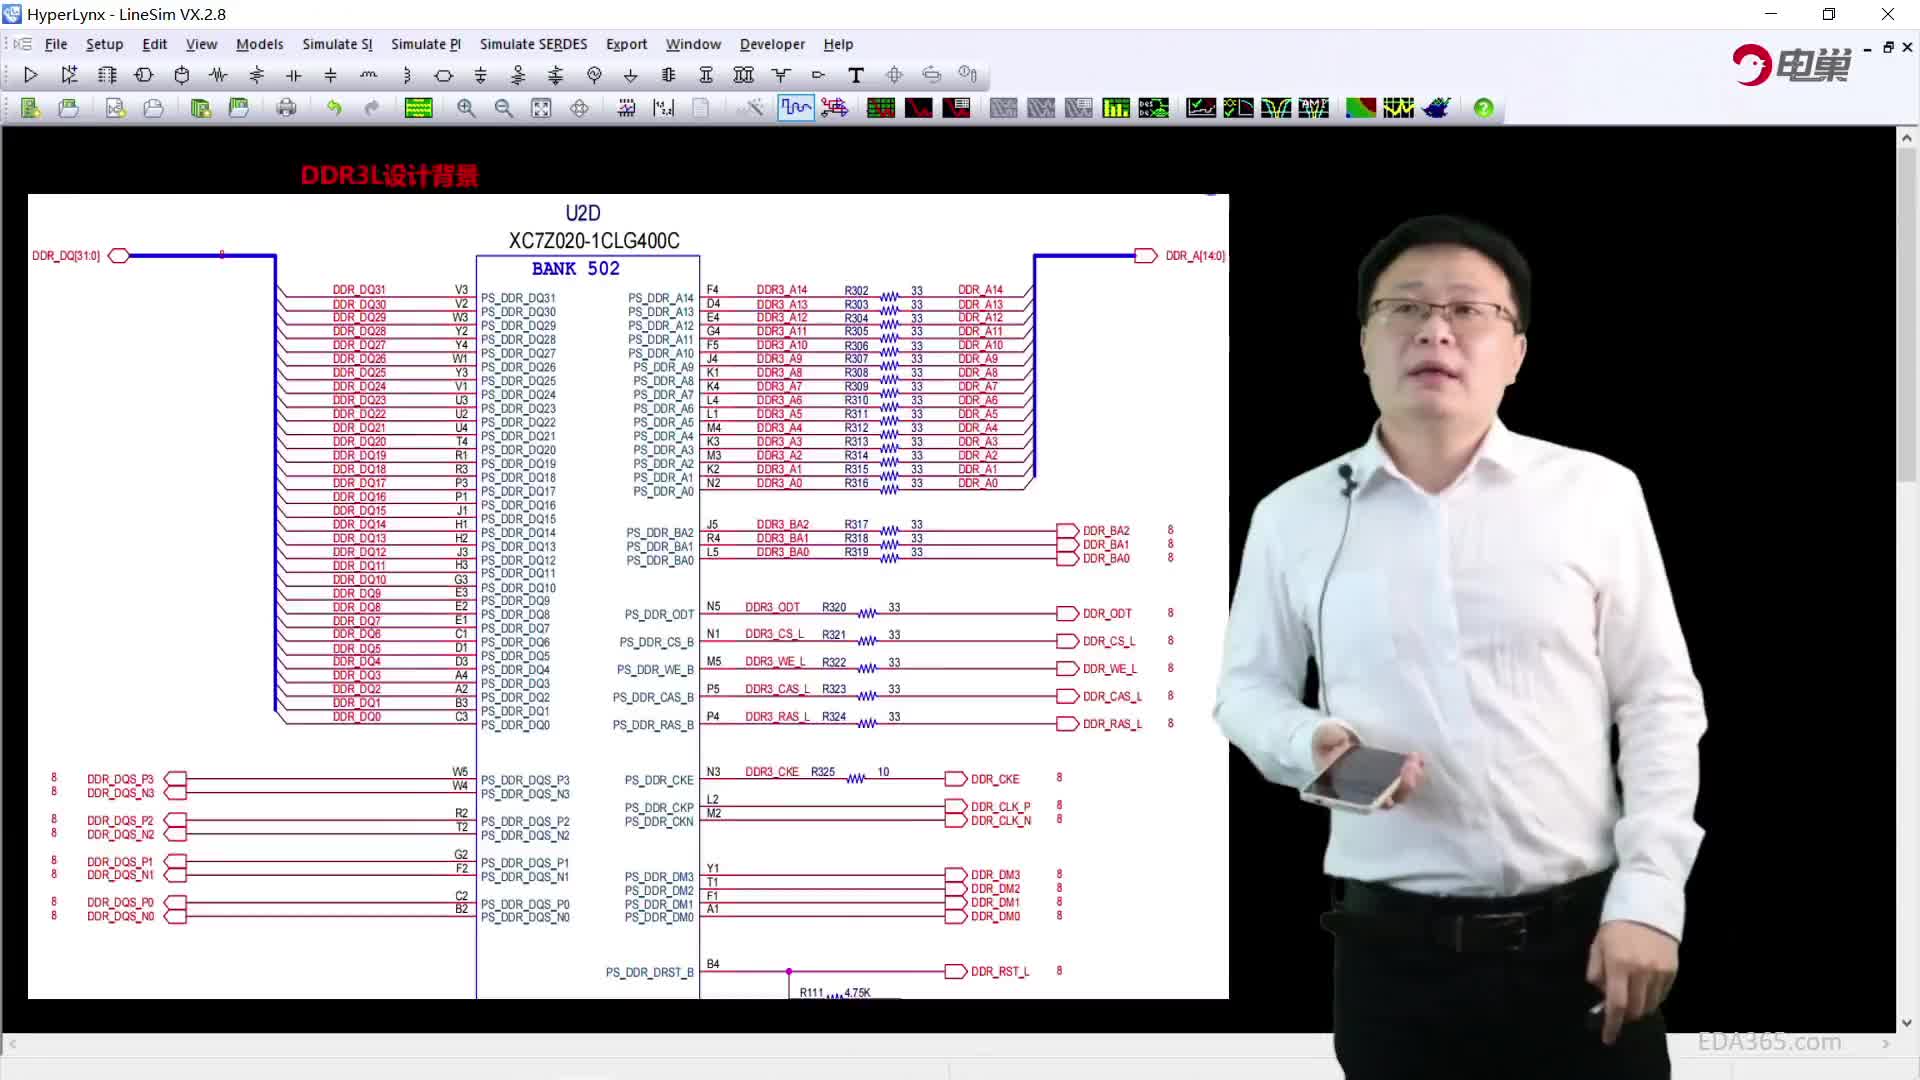Click the green help question mark
The height and width of the screenshot is (1080, 1920).
[1484, 108]
